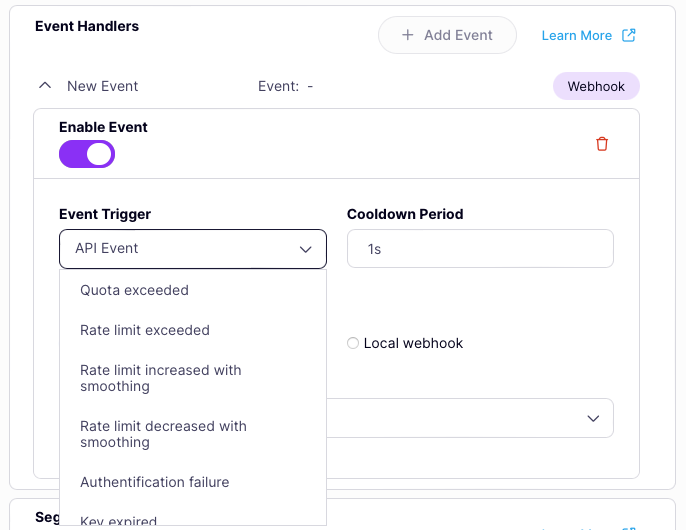Toggle the Enable Event switch off
The width and height of the screenshot is (686, 530).
tap(87, 154)
